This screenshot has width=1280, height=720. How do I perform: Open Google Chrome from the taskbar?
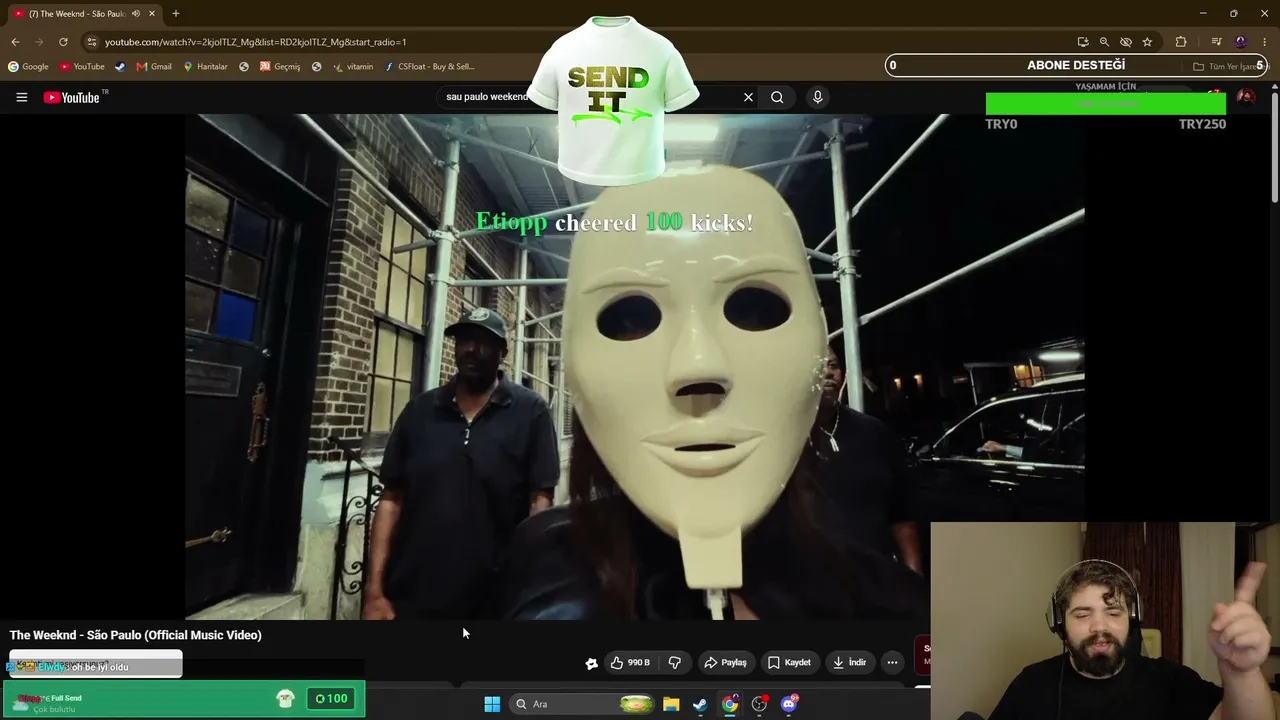click(730, 704)
